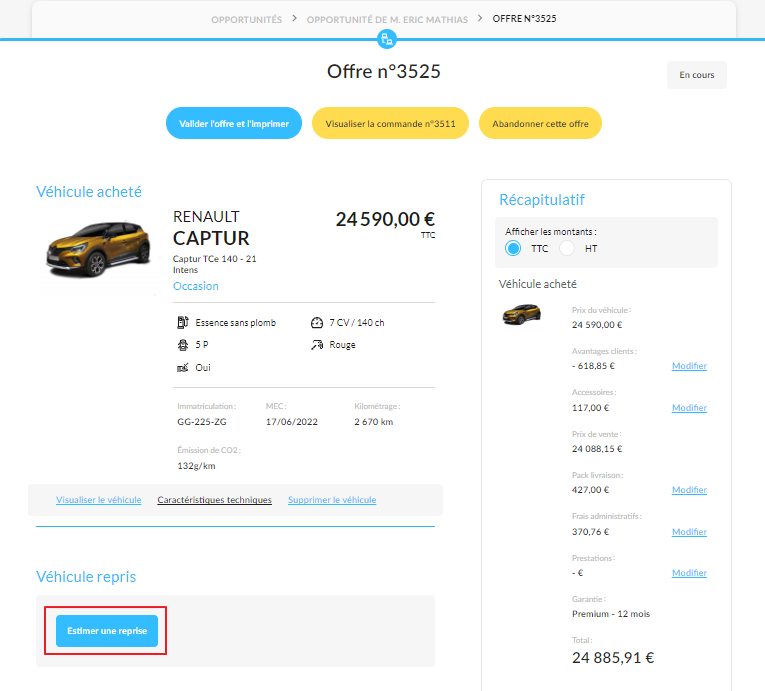This screenshot has height=691, width=765.
Task: Go to Opportunité de M. Eric Mathias breadcrumb
Action: coord(387,20)
